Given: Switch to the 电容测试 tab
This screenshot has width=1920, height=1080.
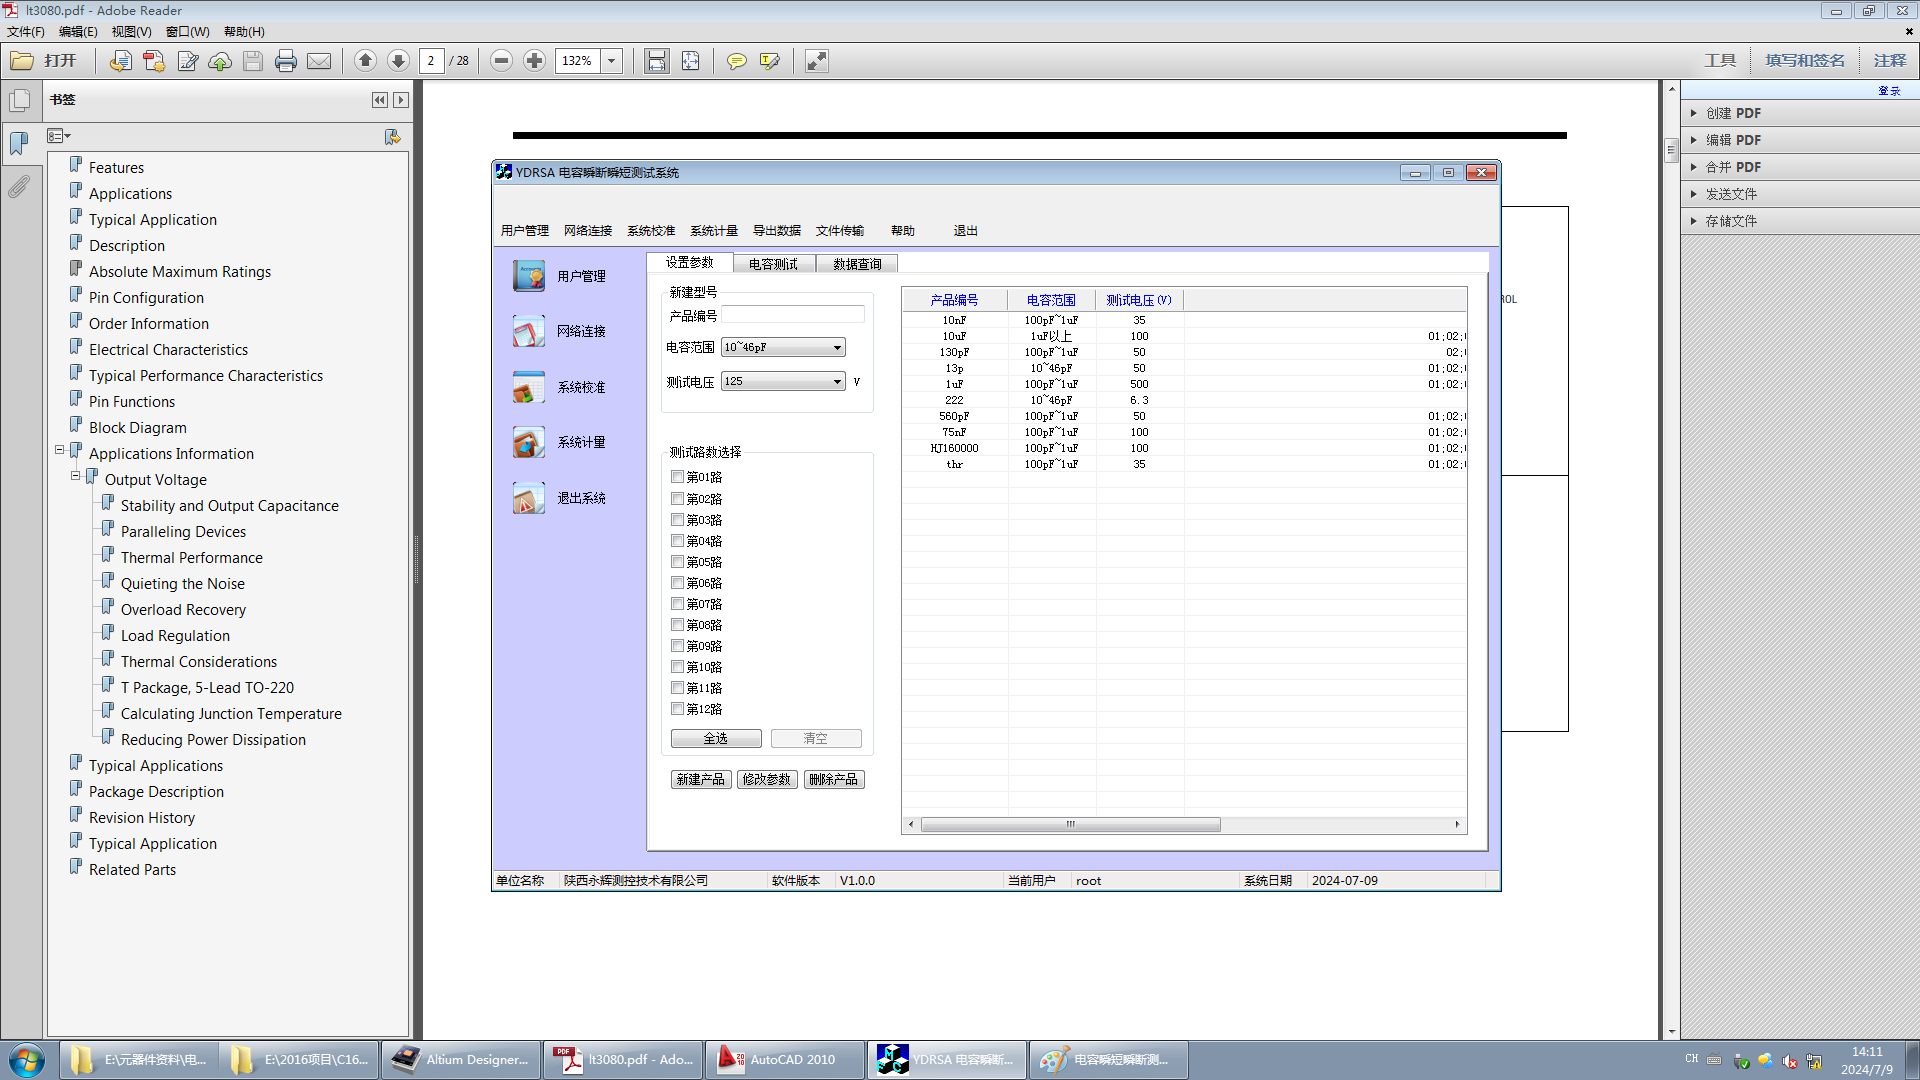Looking at the screenshot, I should pos(773,264).
